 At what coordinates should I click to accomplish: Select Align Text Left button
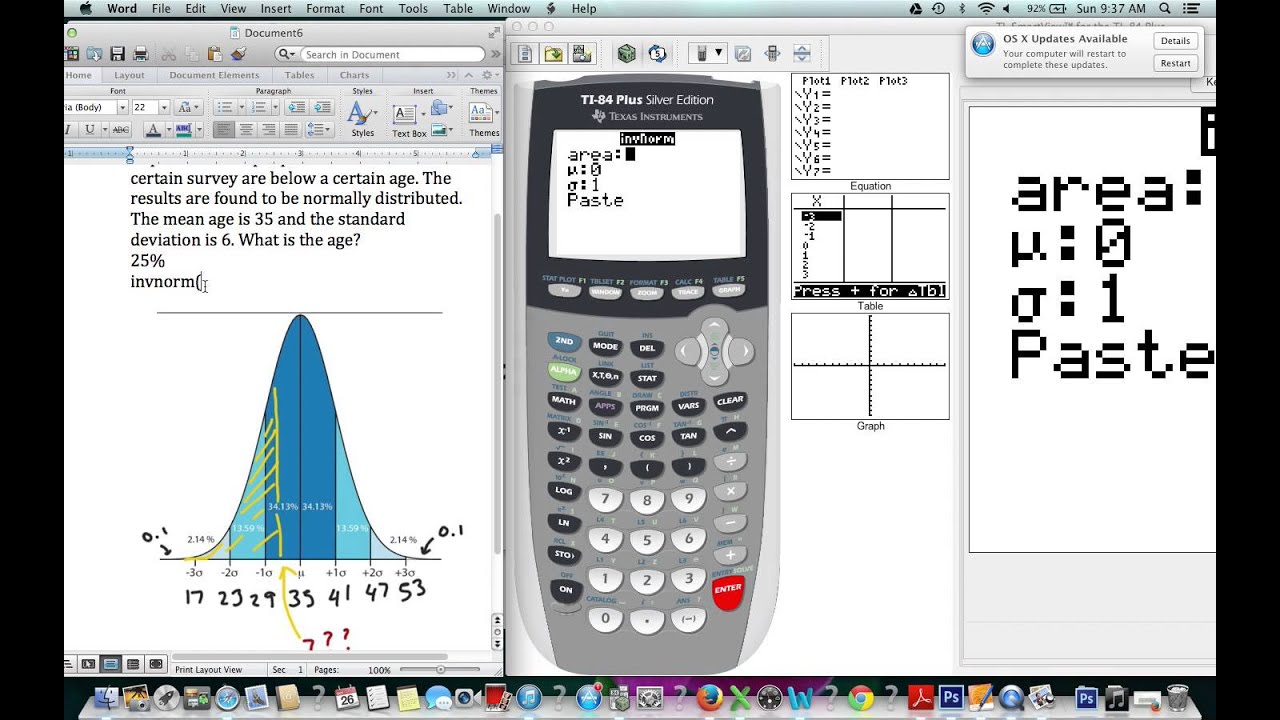[224, 129]
